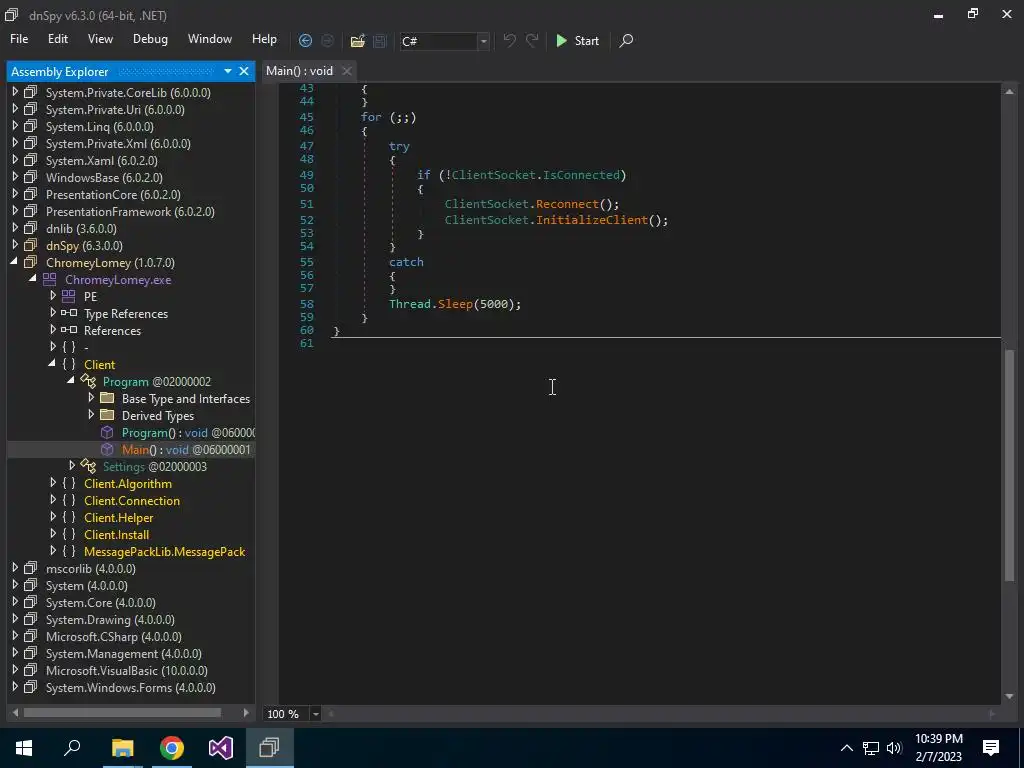1024x768 pixels.
Task: Open the Assembly Explorer panel options arrow
Action: click(228, 71)
